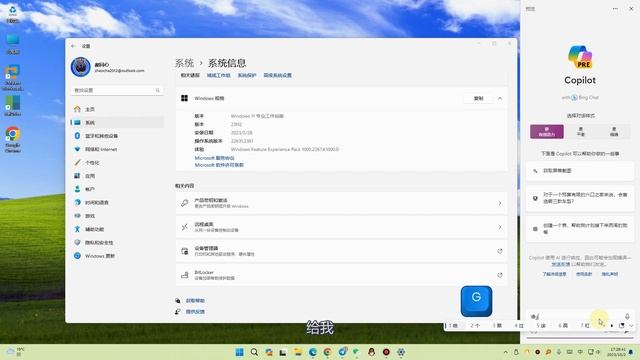Screen dimensions: 640x360
Task: Open 个性化 settings
Action: (x=117, y=162)
